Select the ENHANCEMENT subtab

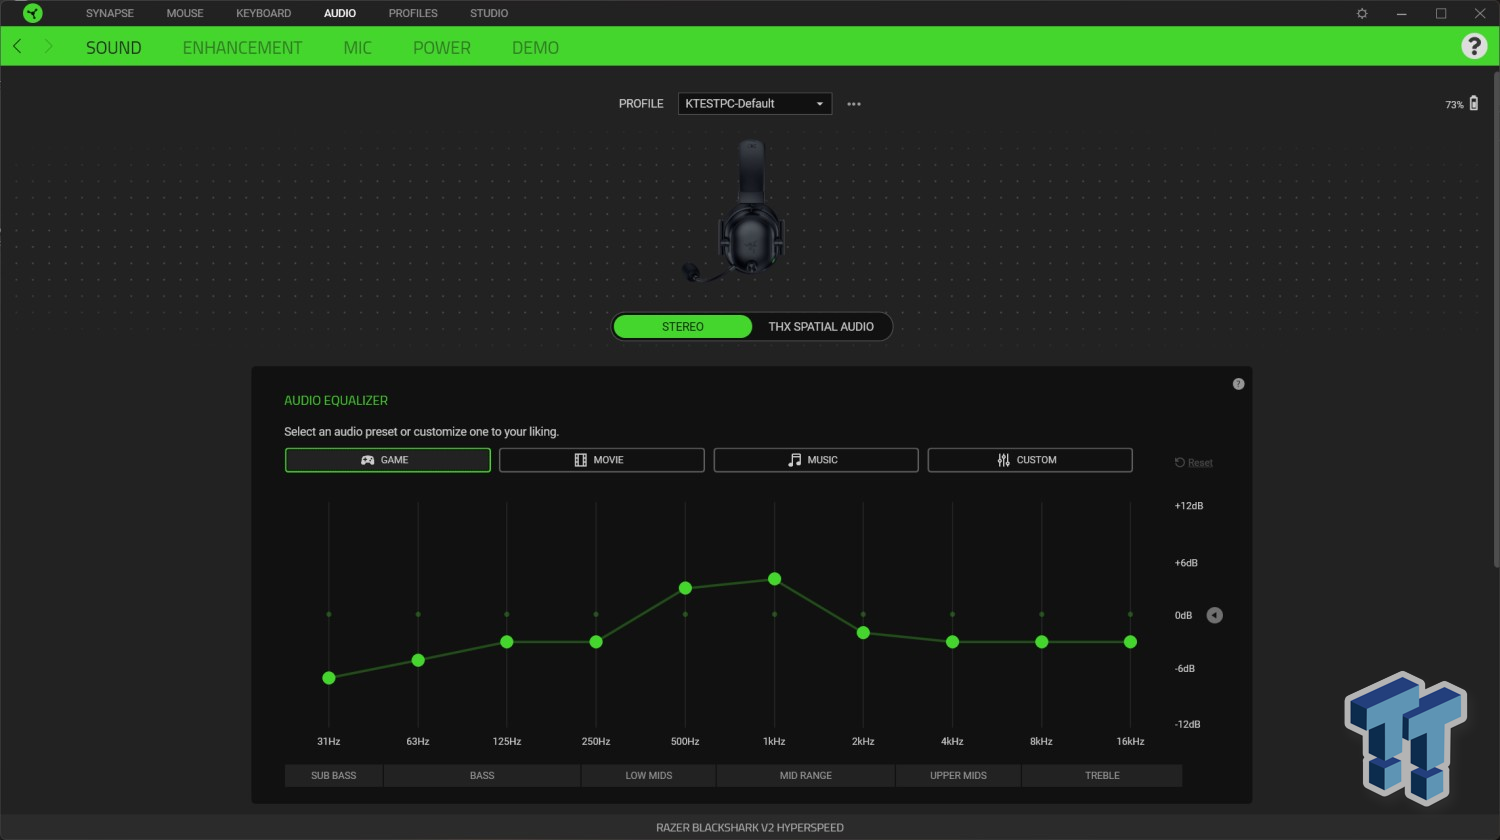click(x=242, y=47)
